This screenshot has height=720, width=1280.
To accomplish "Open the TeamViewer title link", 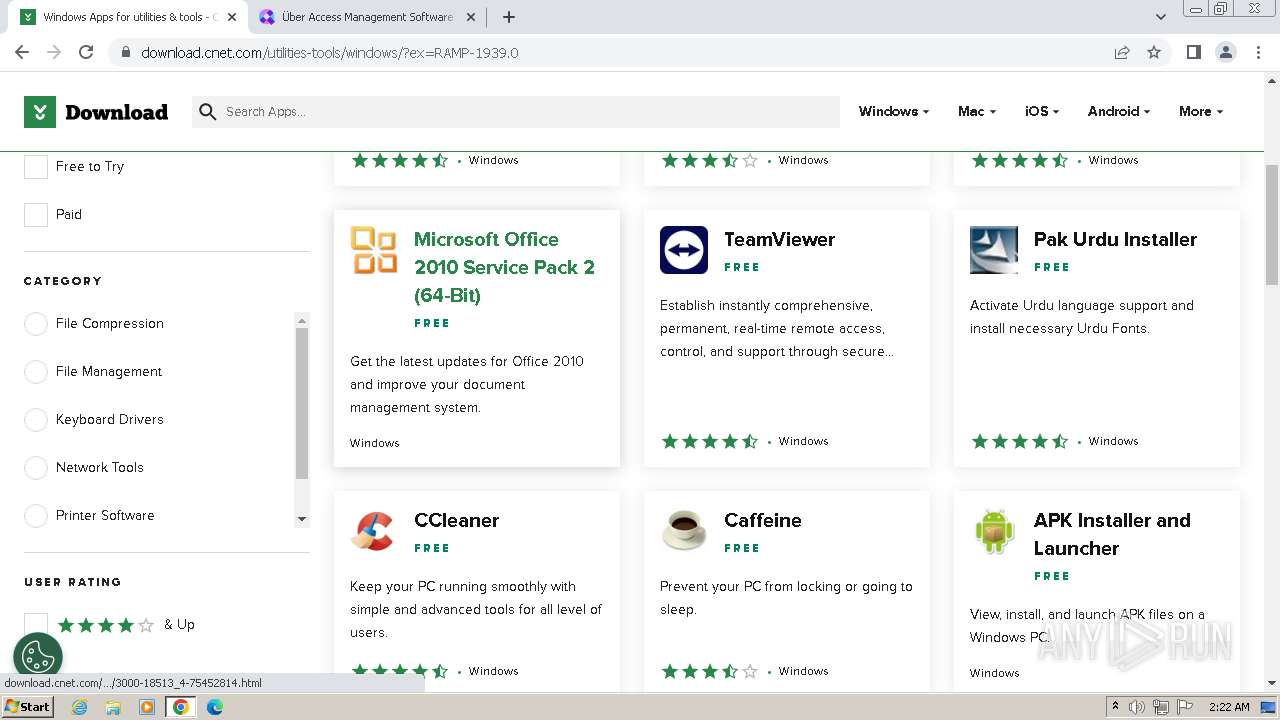I will pos(779,239).
